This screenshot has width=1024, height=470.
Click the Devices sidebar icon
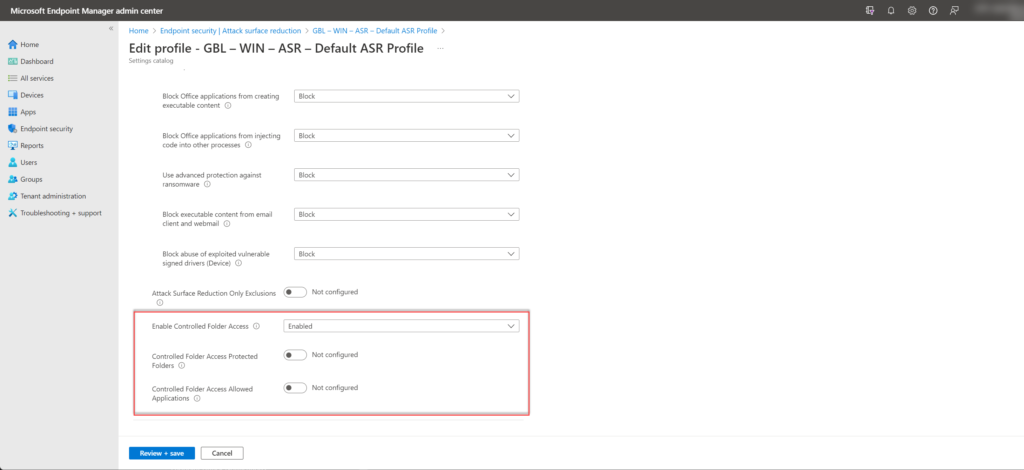coord(12,95)
